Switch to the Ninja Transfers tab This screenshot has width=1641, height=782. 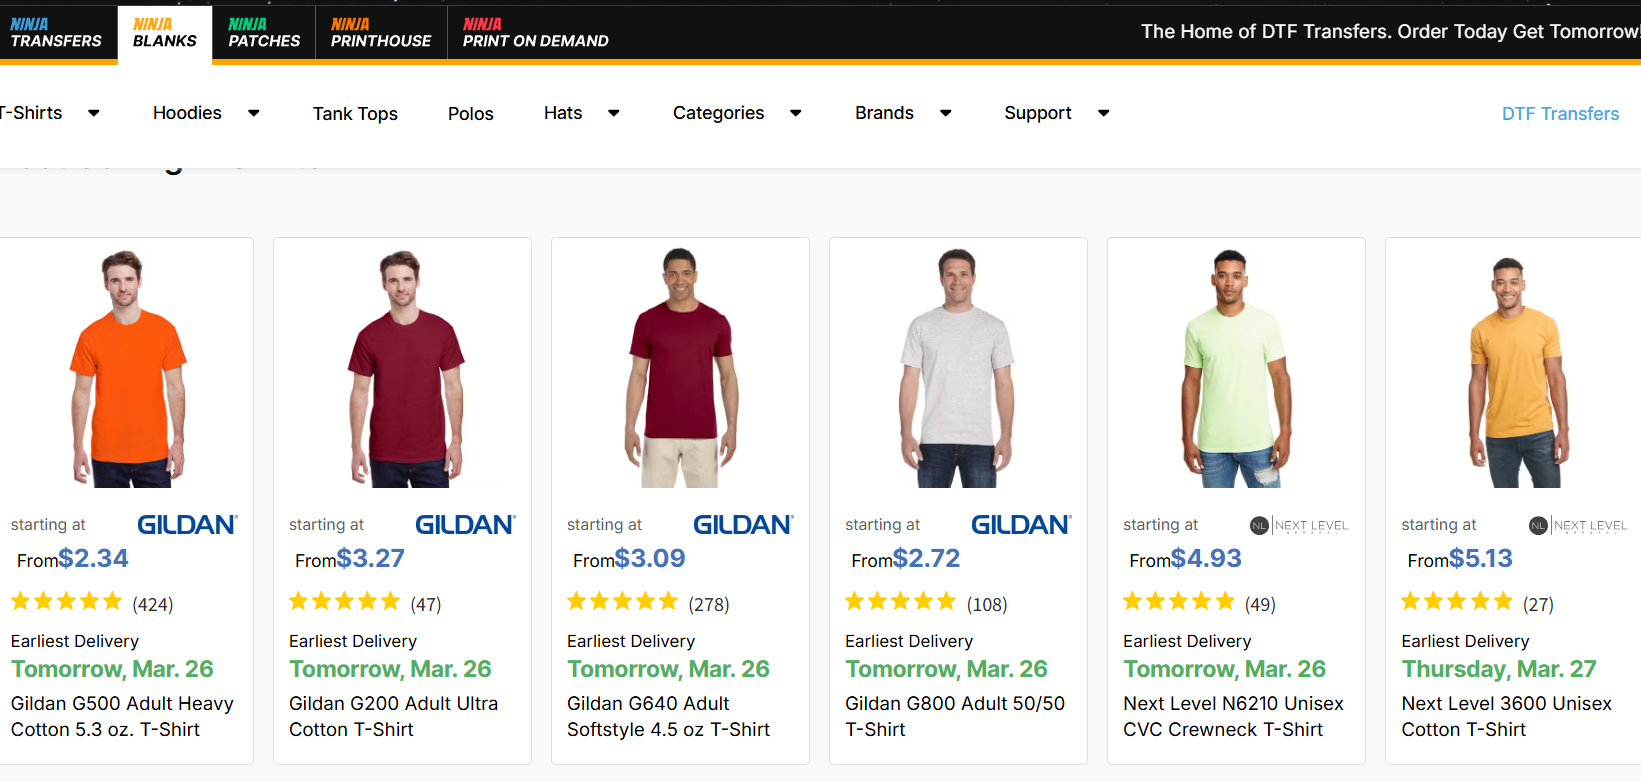pos(56,33)
